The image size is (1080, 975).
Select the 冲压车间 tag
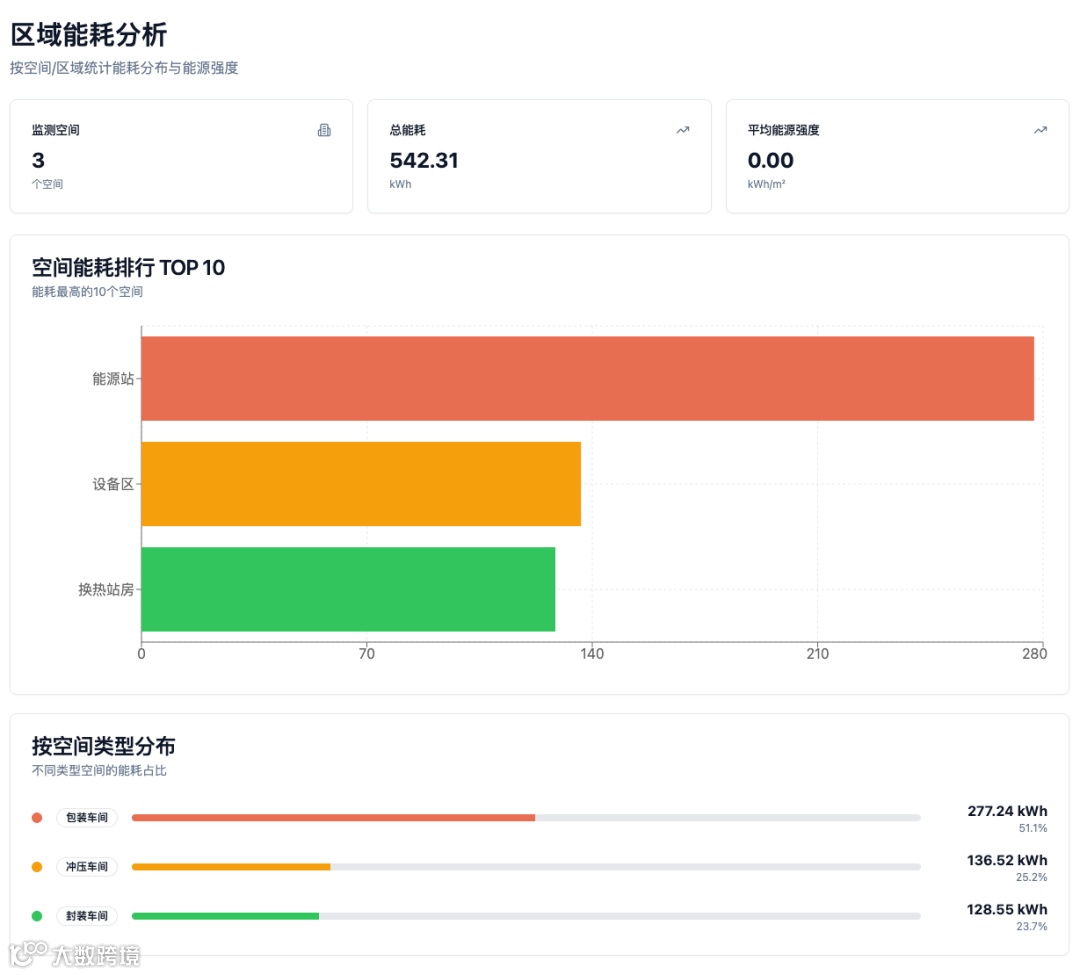[87, 867]
